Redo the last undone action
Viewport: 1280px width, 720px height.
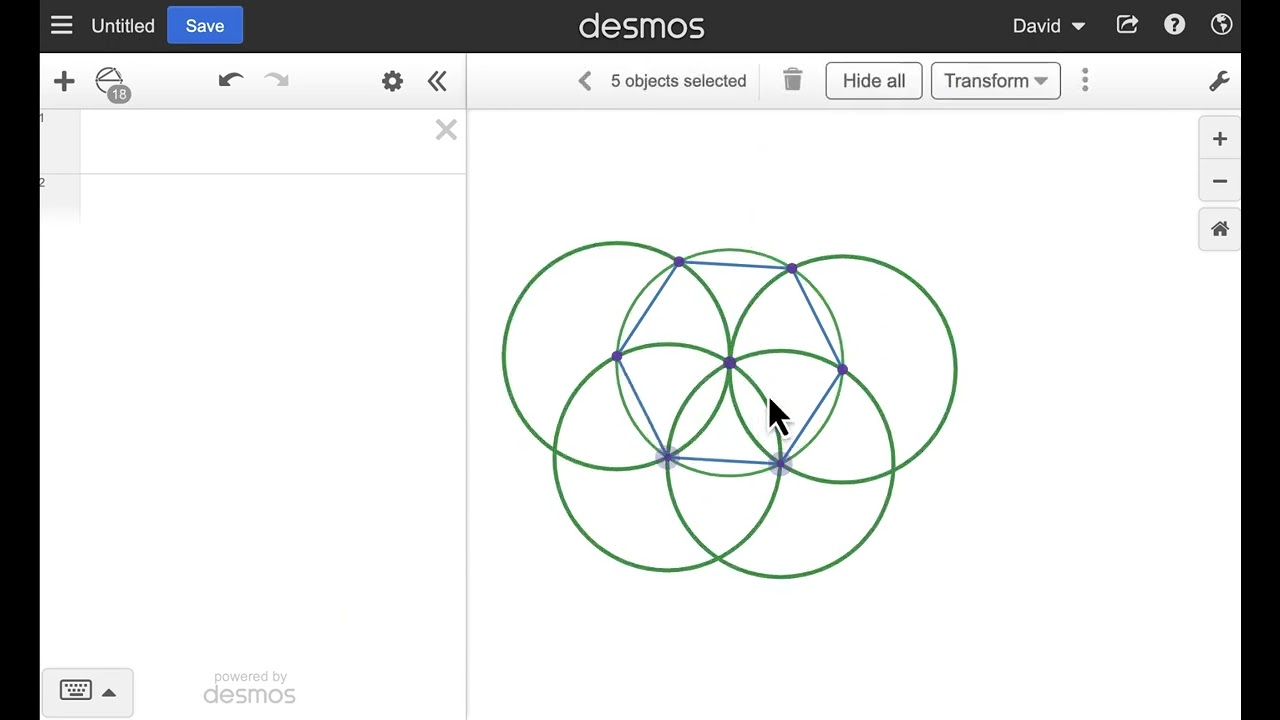[276, 81]
